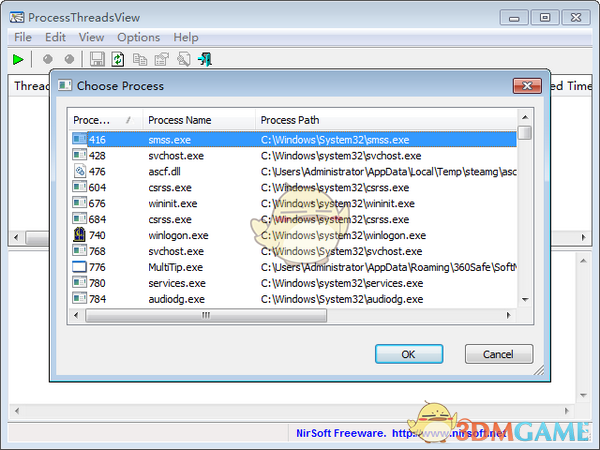The image size is (600, 450).
Task: Click the Choose Process dialog title icon
Action: [65, 85]
